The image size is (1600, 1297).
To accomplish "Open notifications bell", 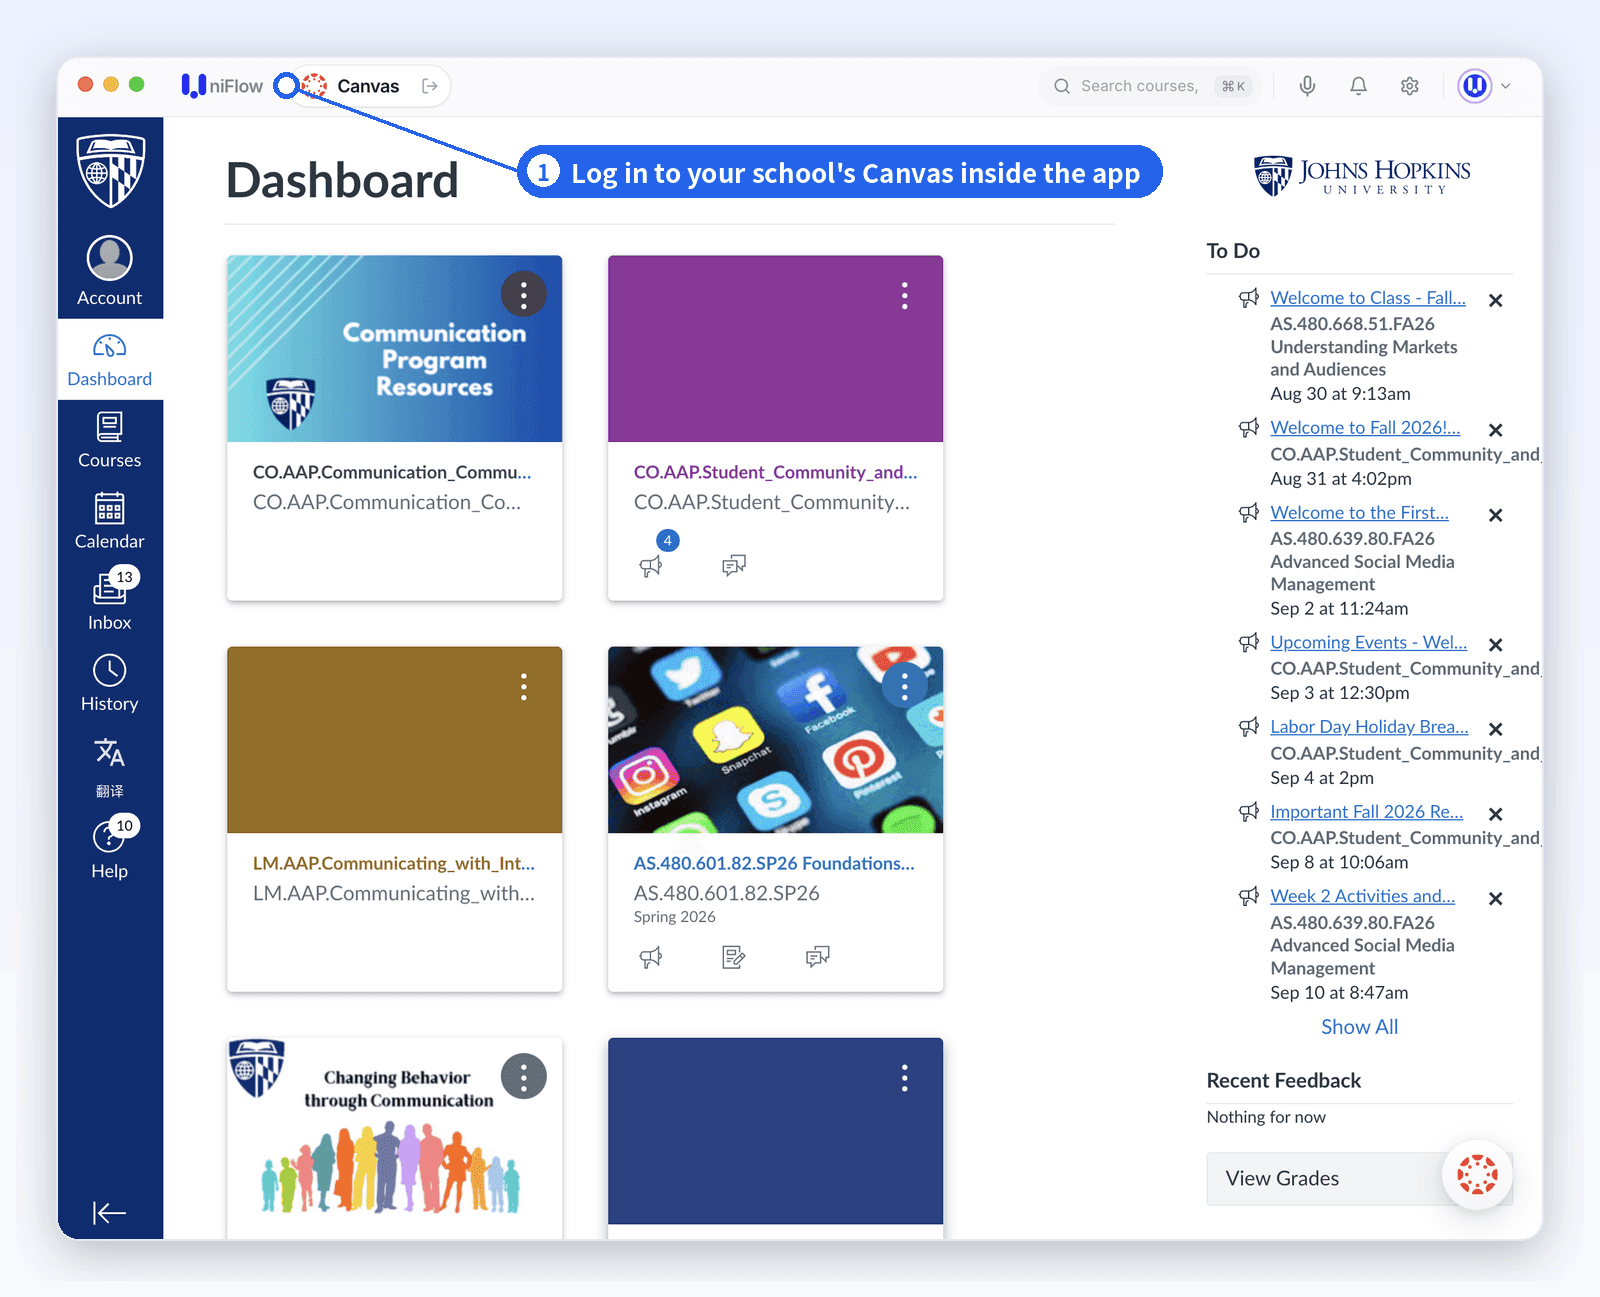I will pyautogui.click(x=1358, y=86).
